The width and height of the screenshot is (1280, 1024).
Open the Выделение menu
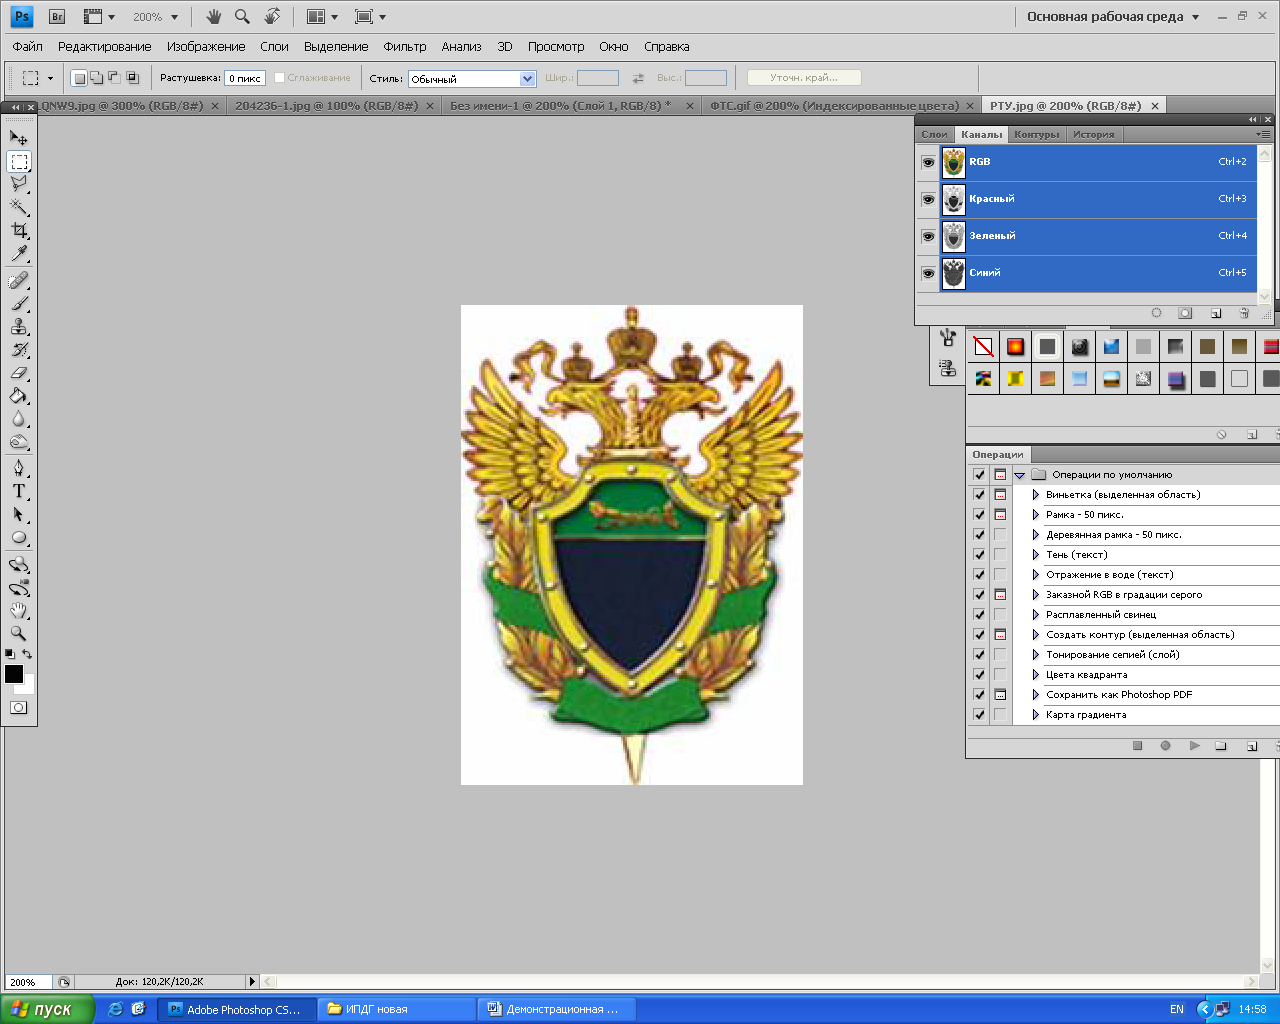[336, 47]
